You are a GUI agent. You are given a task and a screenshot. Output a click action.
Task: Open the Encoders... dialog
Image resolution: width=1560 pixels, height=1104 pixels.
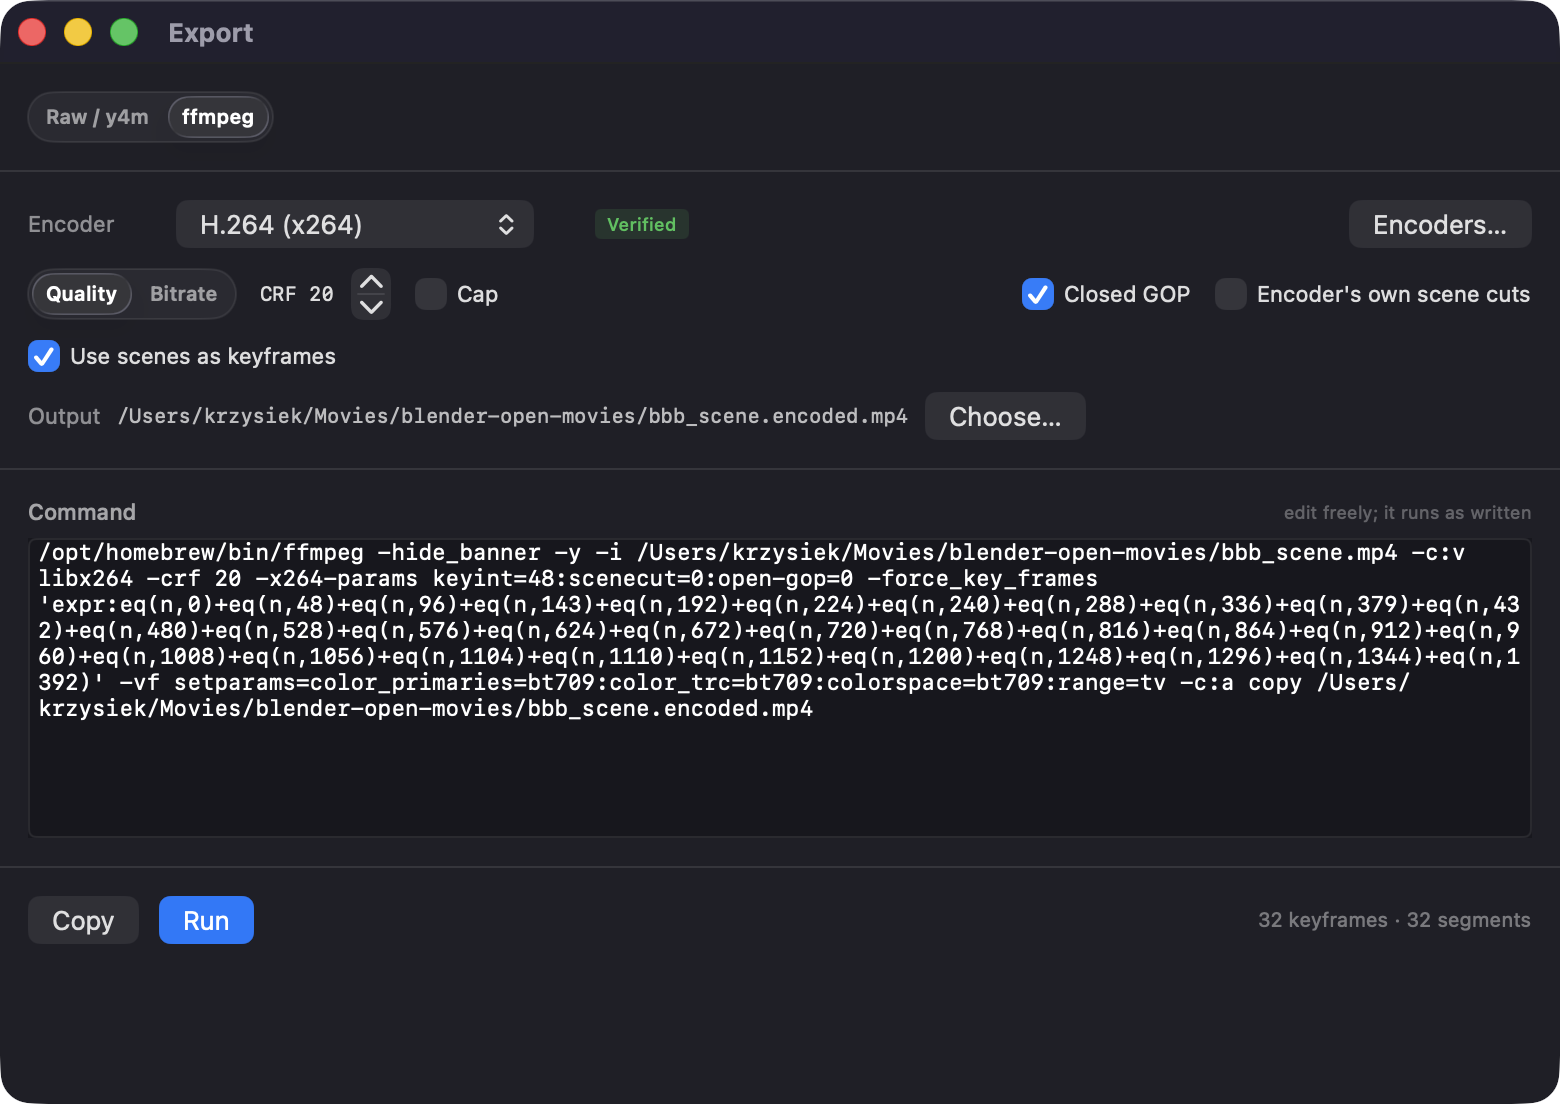click(x=1440, y=224)
